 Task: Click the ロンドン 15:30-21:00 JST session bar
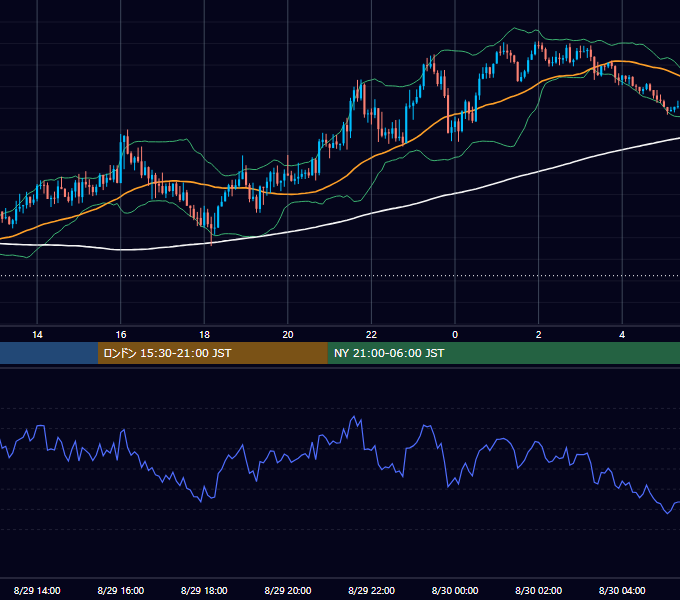pyautogui.click(x=212, y=353)
